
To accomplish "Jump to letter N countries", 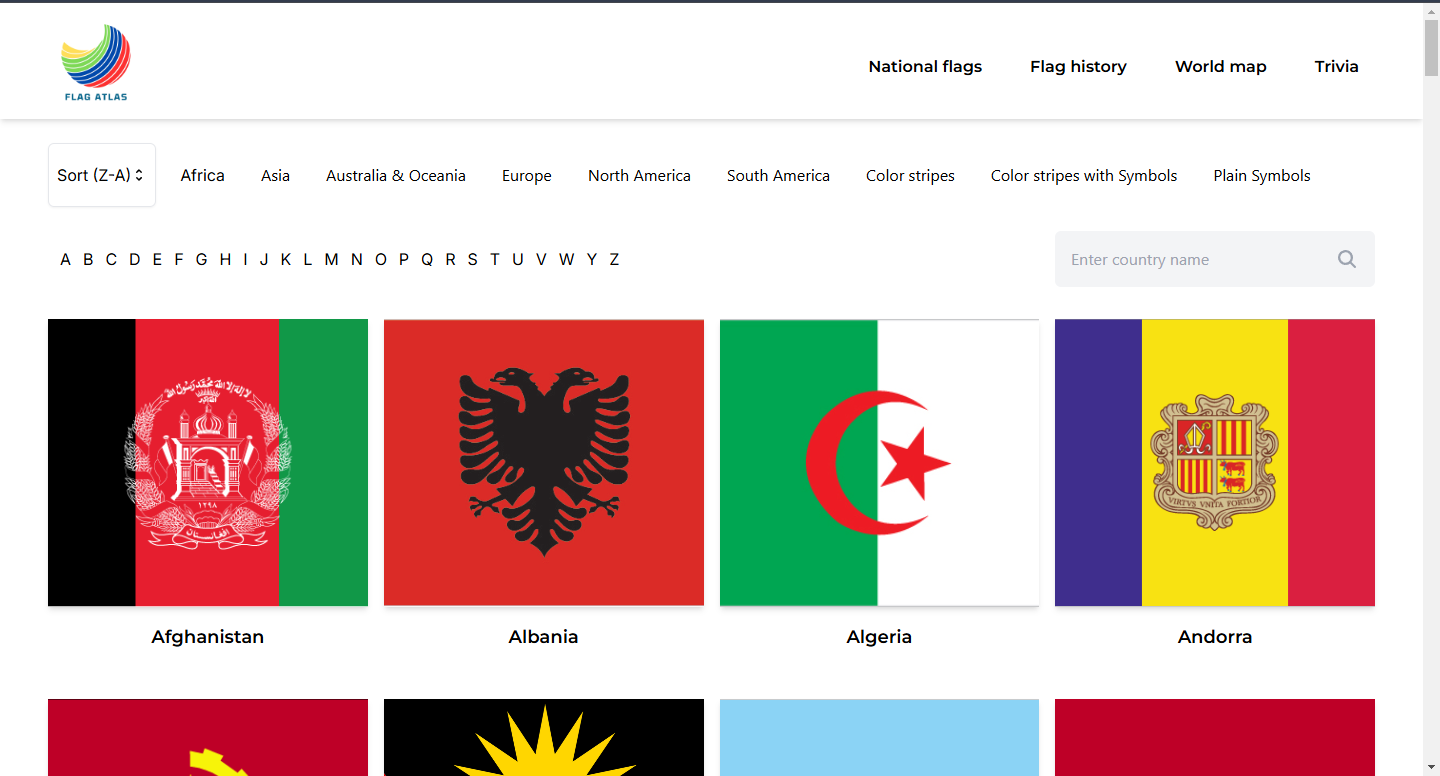I will tap(356, 259).
